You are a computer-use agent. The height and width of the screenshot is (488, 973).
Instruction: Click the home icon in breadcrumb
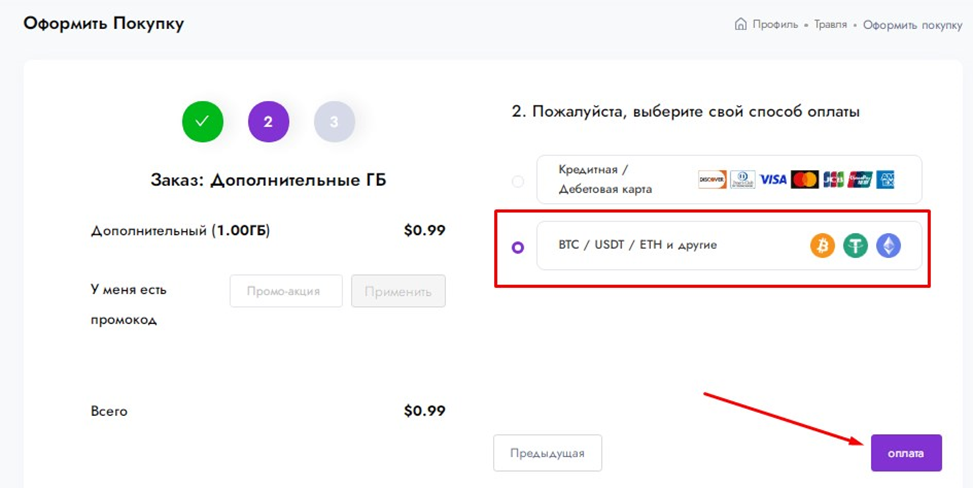pos(741,24)
